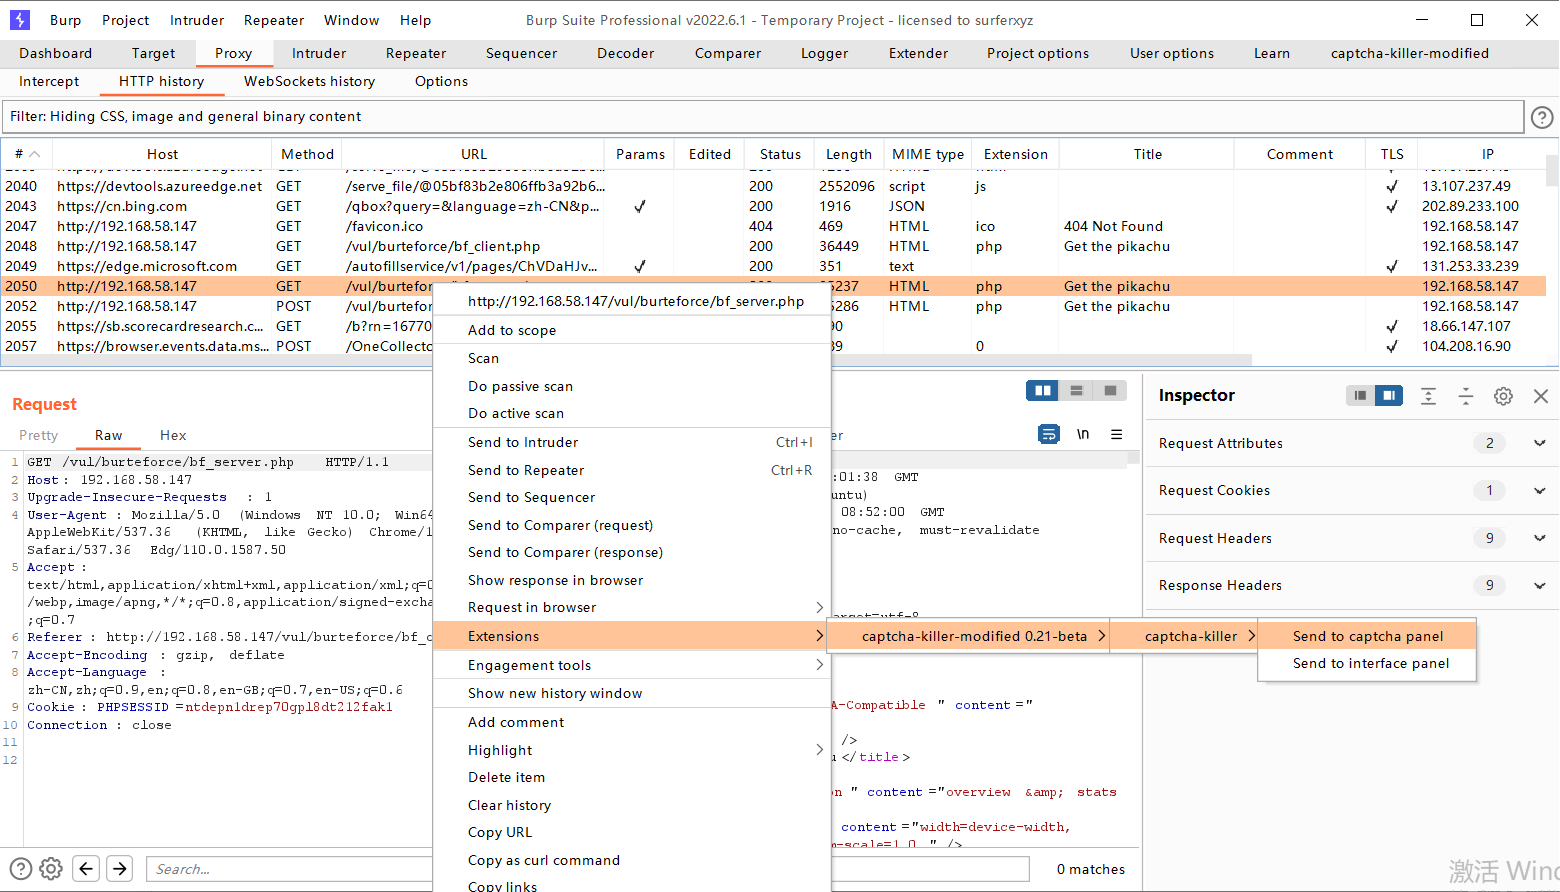Open Highlight submenu
Screen dimensions: 1560x892
coord(631,750)
